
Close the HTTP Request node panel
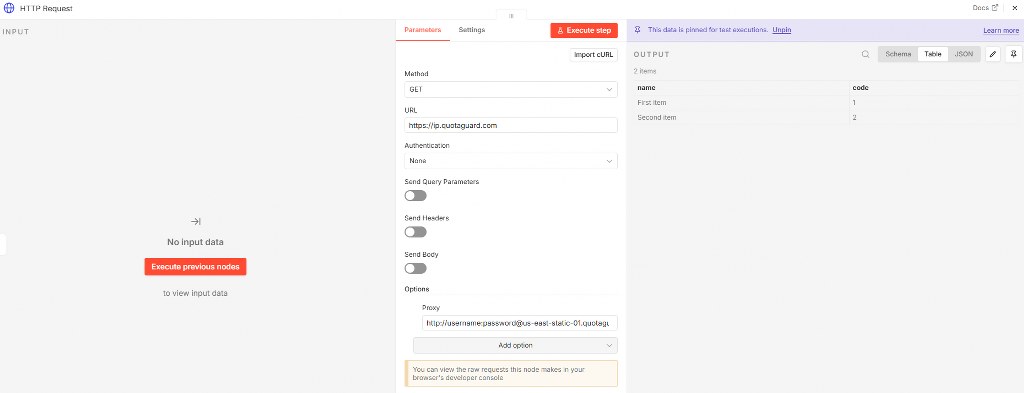pyautogui.click(x=1014, y=8)
